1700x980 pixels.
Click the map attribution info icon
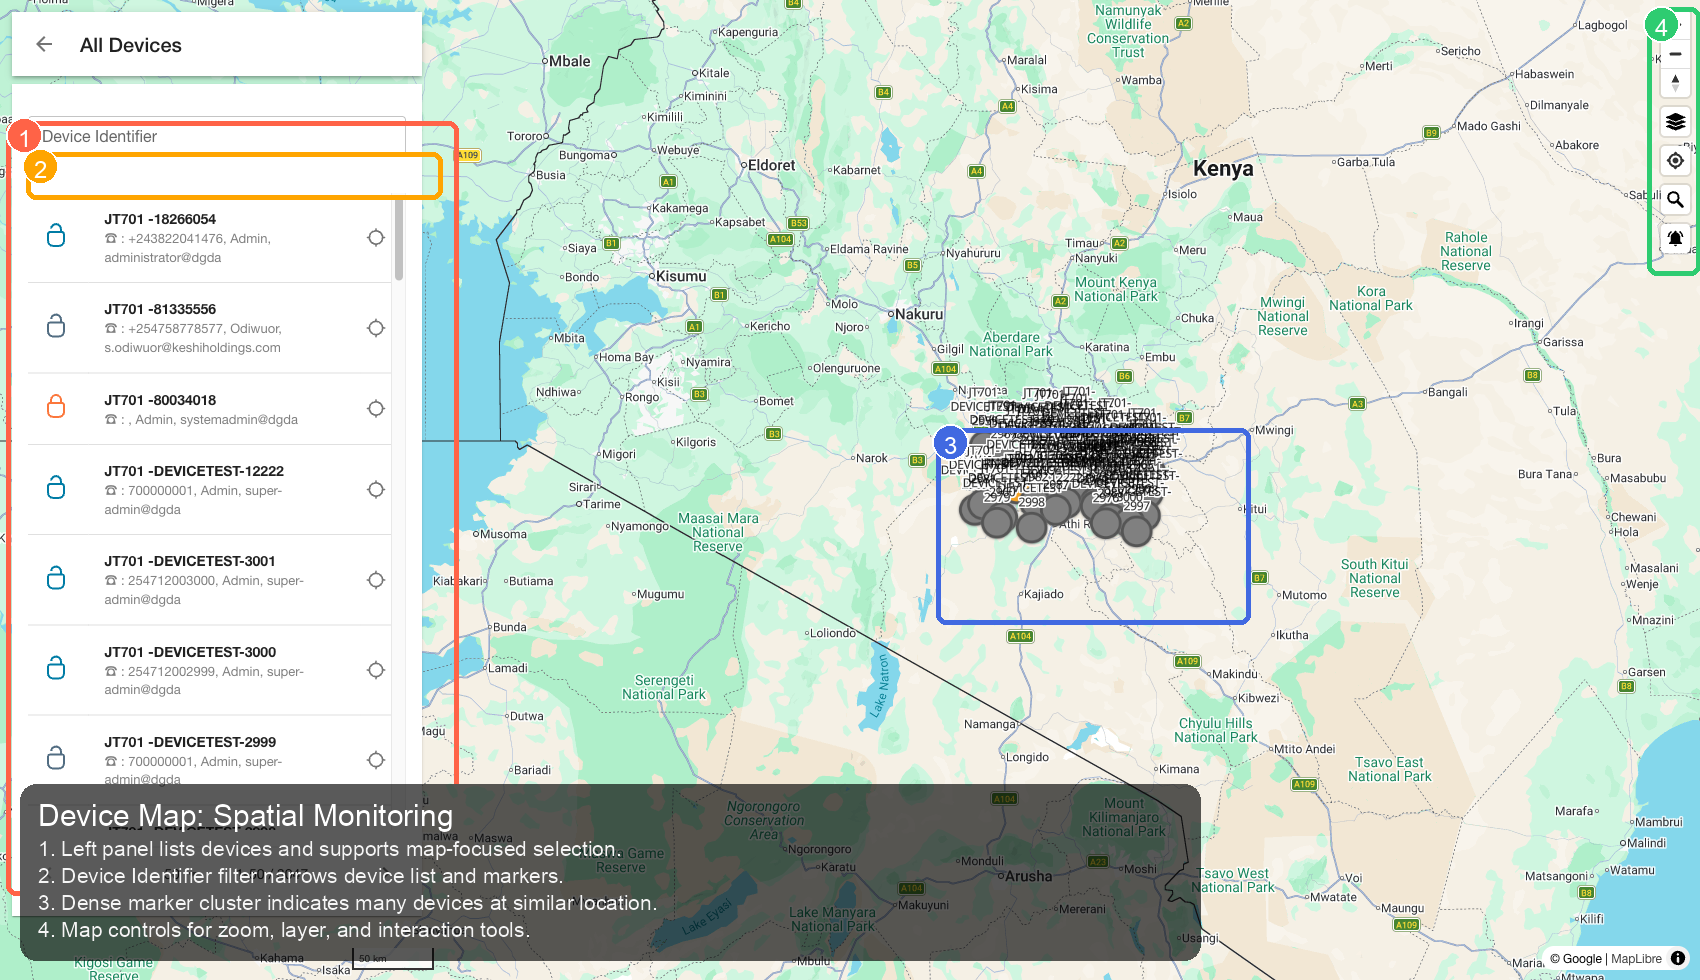point(1677,958)
